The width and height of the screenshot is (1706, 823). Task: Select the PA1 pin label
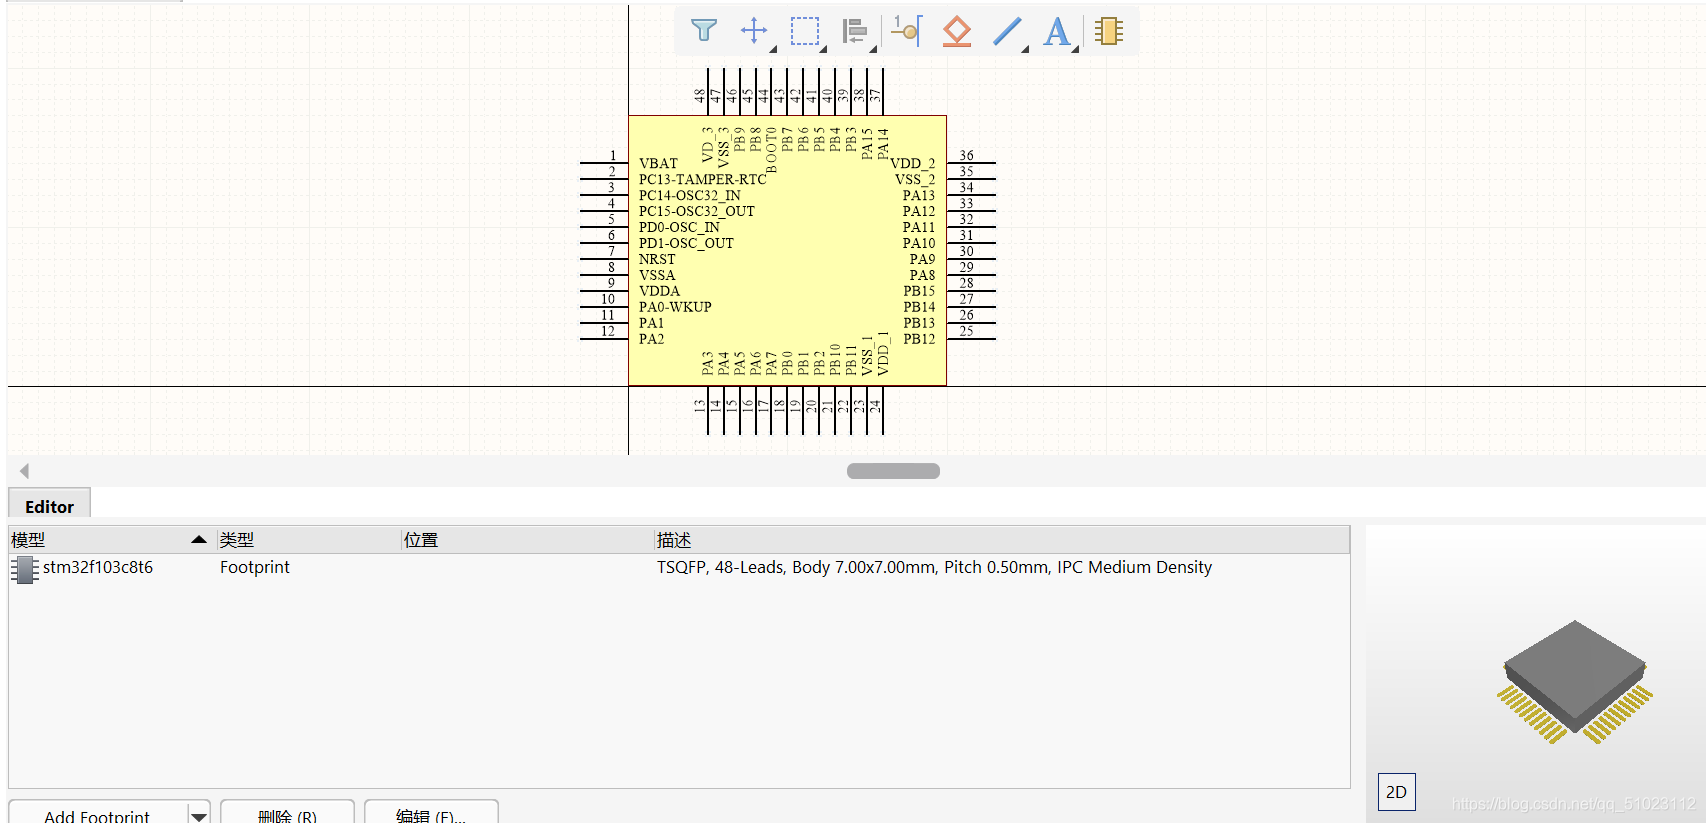[x=651, y=323]
